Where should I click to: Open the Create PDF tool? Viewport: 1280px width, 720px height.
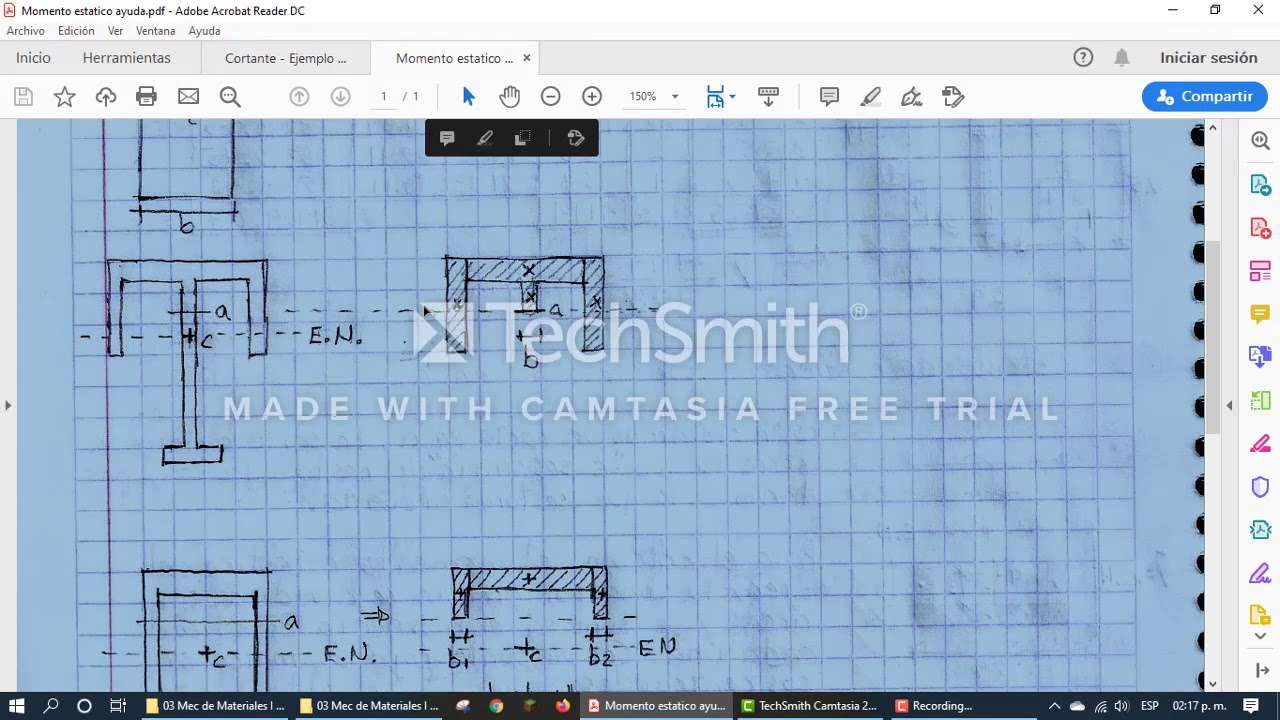point(1260,229)
